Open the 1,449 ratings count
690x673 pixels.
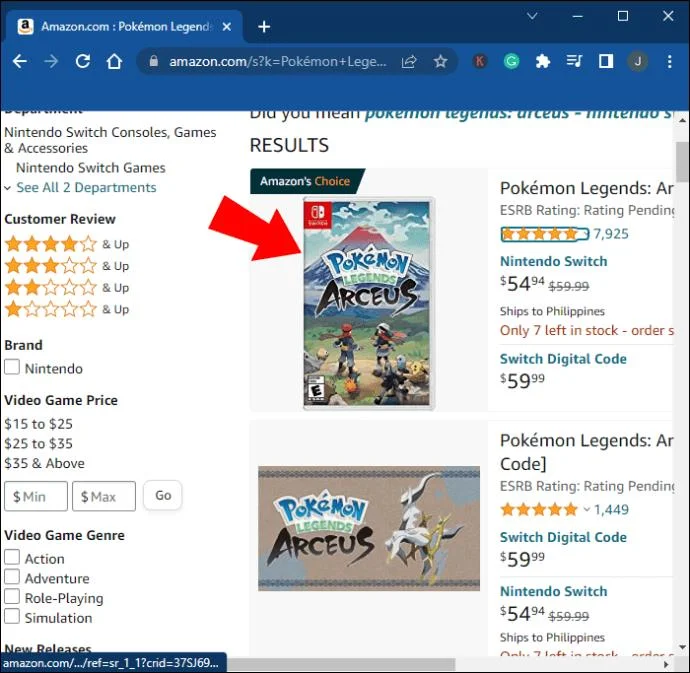click(x=611, y=510)
